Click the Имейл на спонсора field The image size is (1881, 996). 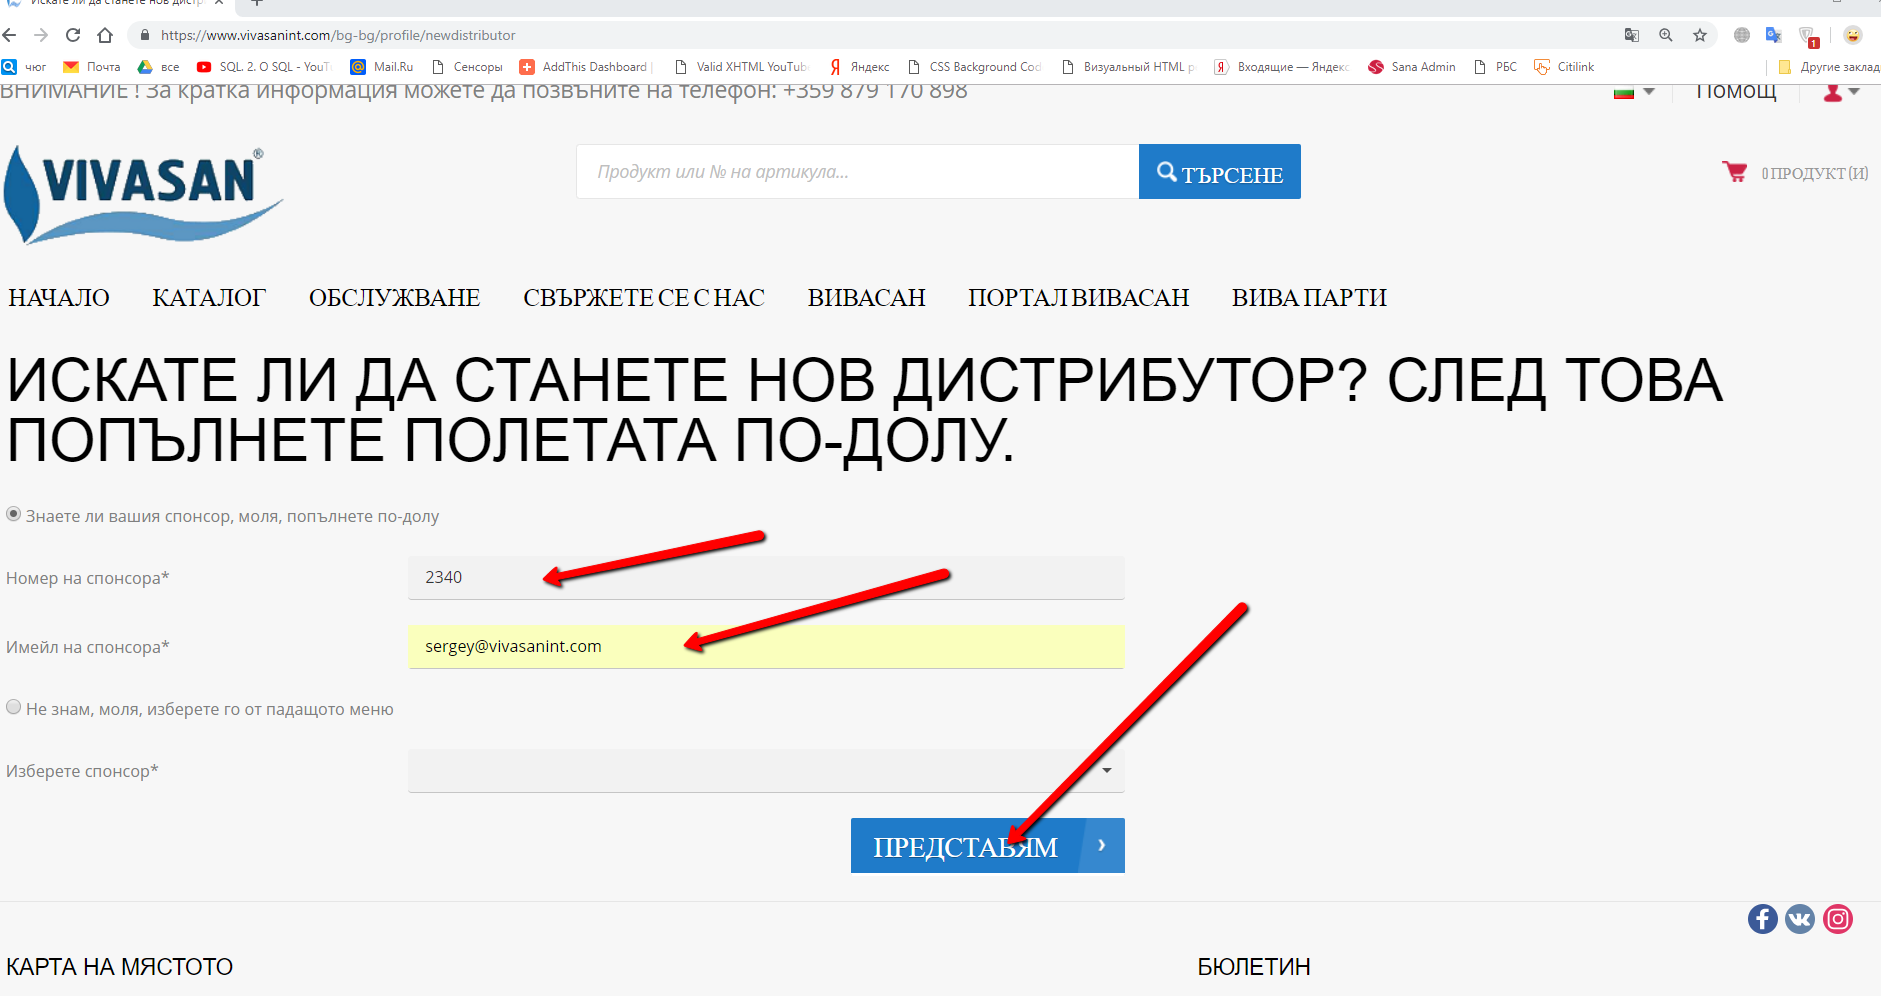pyautogui.click(x=766, y=647)
